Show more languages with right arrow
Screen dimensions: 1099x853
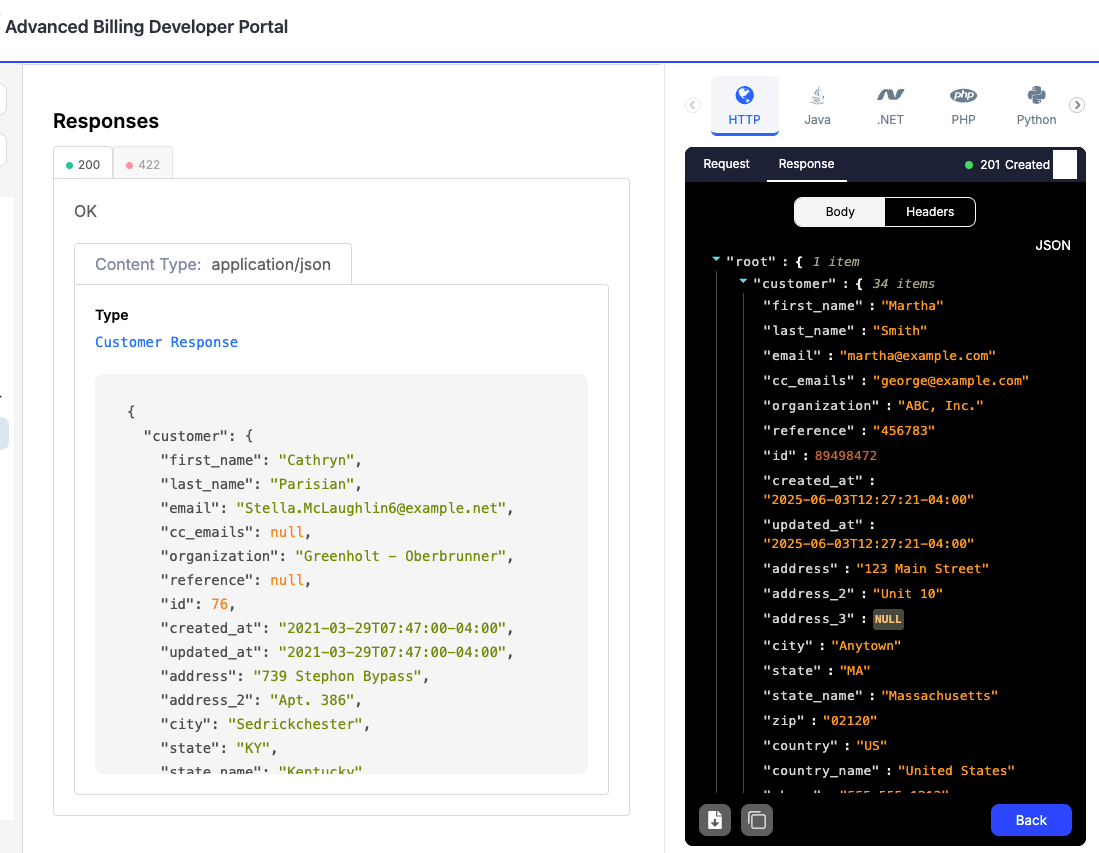coord(1077,105)
